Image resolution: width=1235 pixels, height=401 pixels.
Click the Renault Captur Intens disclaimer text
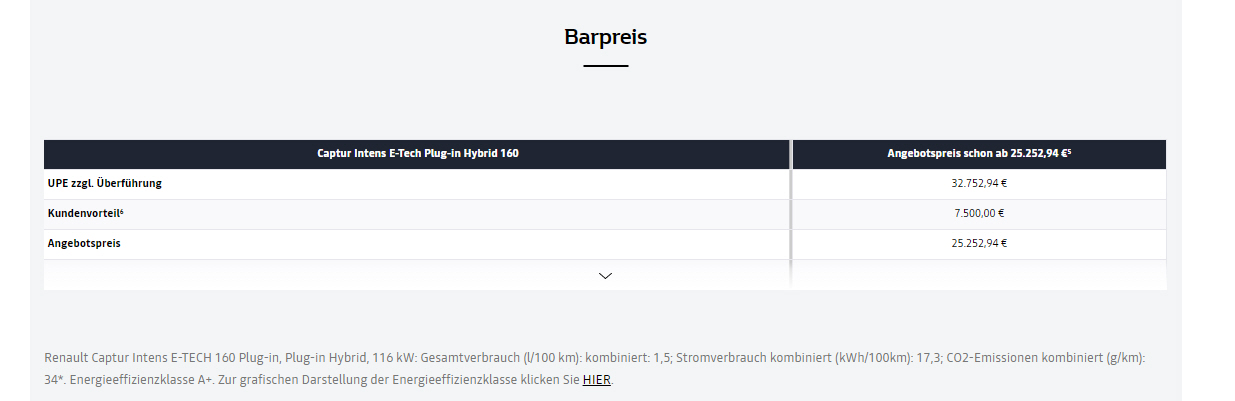(162, 357)
